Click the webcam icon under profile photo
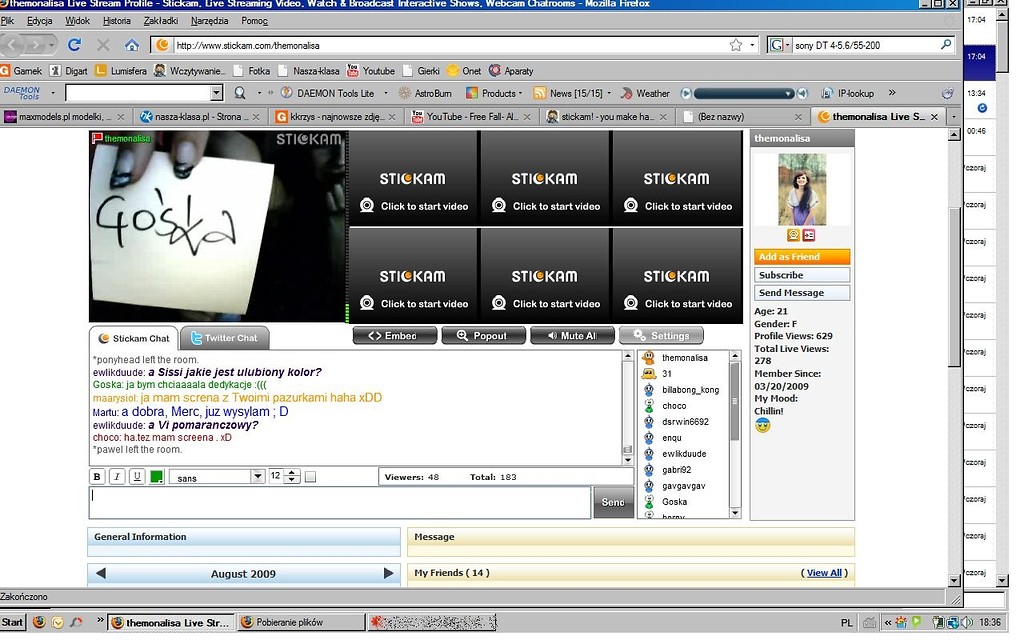Screen dimensions: 1024x640 pos(793,235)
